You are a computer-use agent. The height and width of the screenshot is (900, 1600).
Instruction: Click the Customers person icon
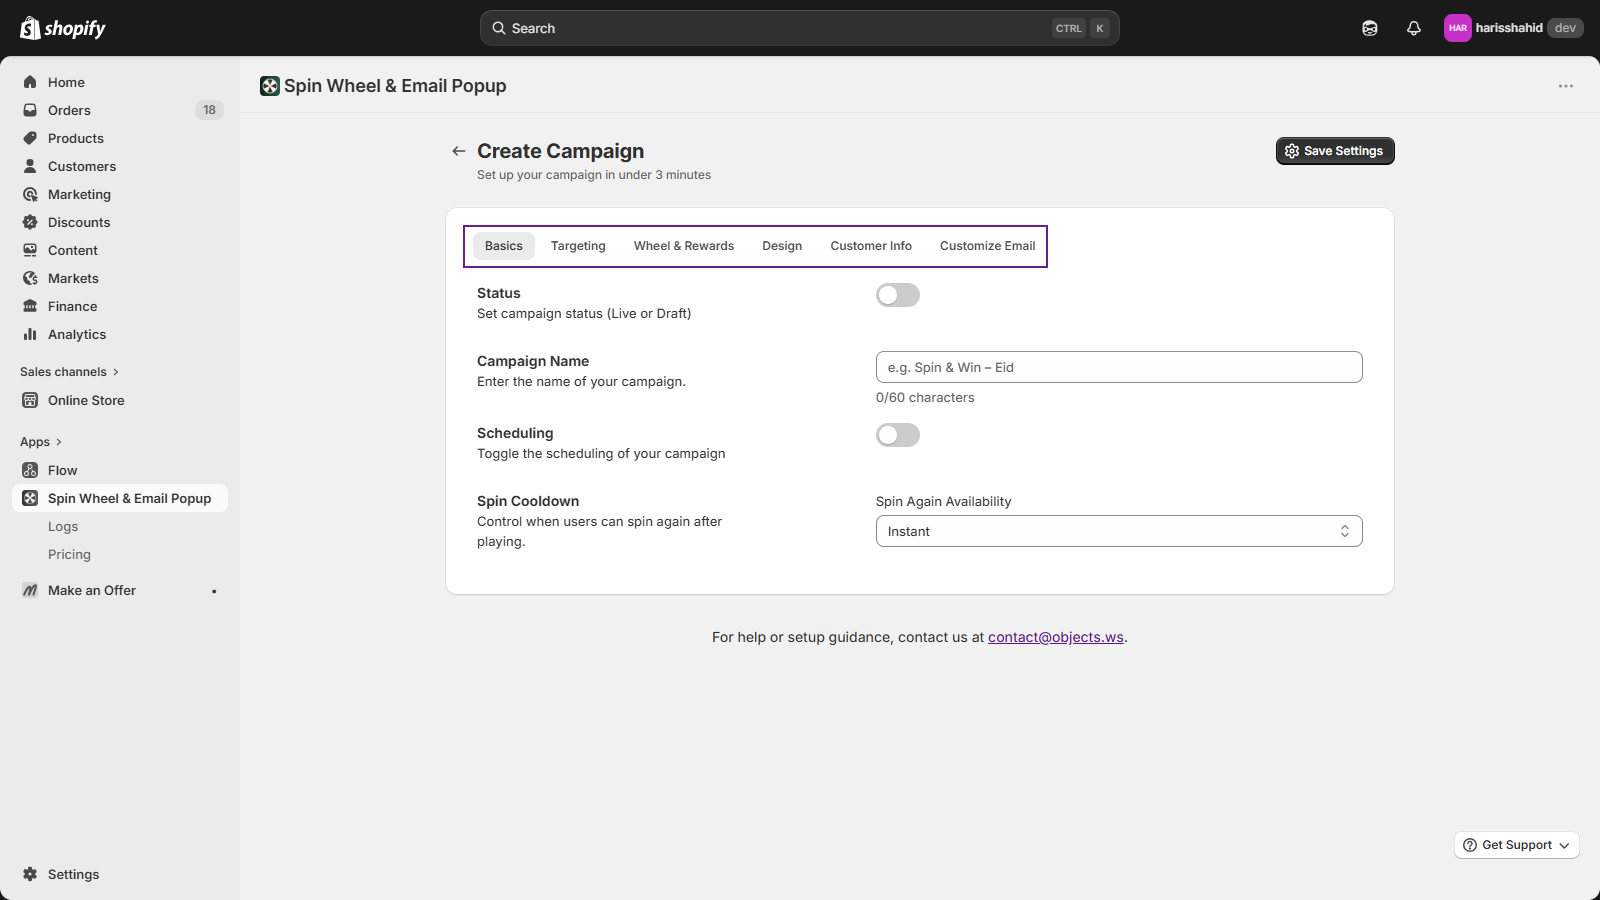click(x=30, y=166)
